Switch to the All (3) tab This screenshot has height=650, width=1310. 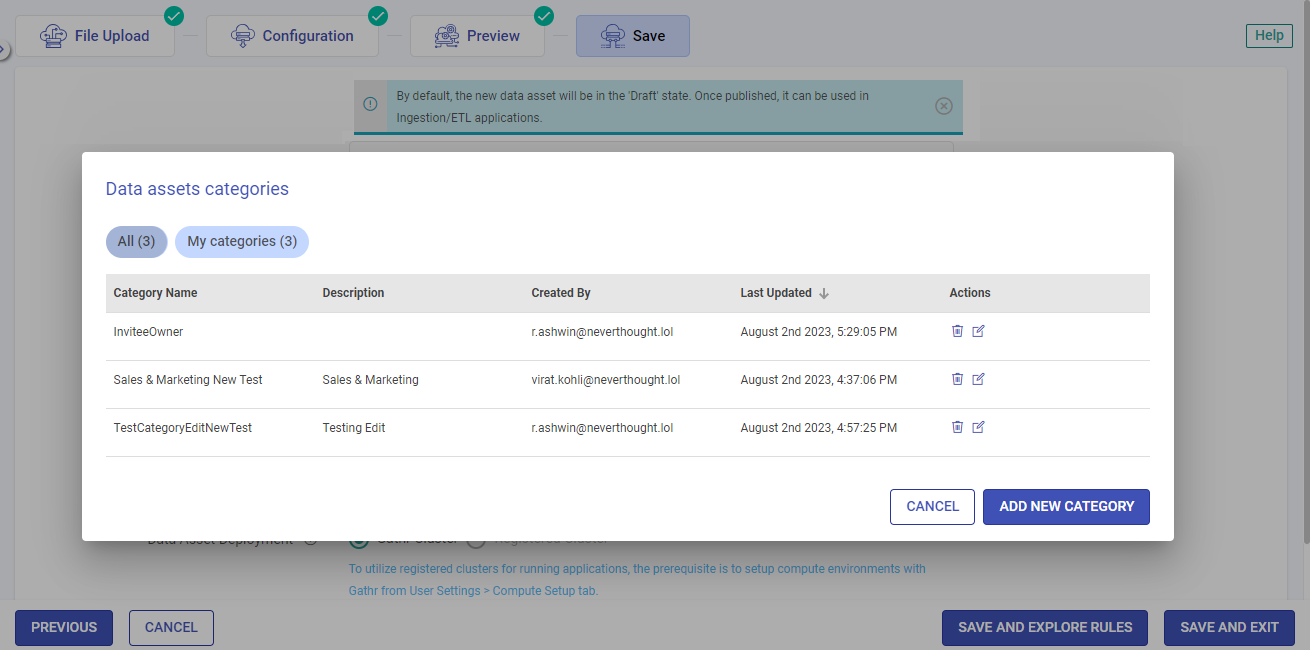pos(136,241)
